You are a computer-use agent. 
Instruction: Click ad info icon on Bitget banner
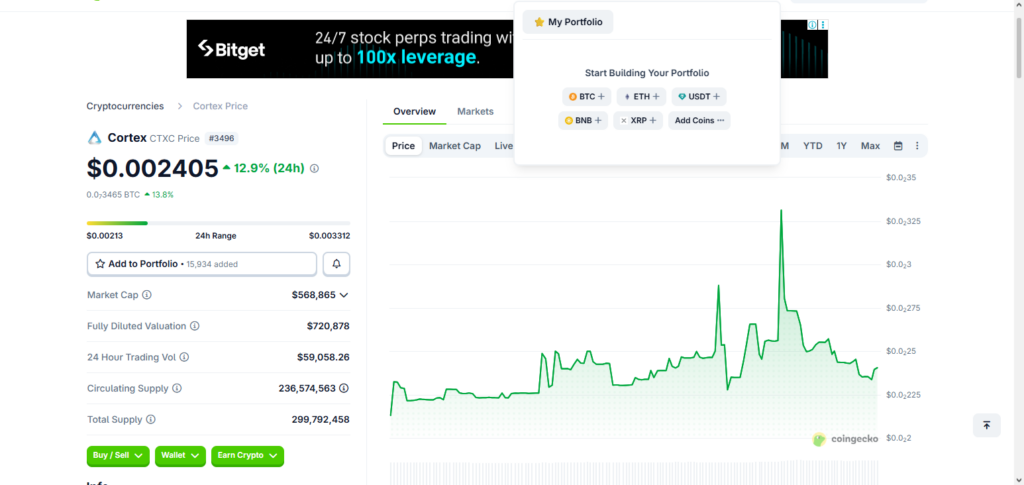click(812, 25)
